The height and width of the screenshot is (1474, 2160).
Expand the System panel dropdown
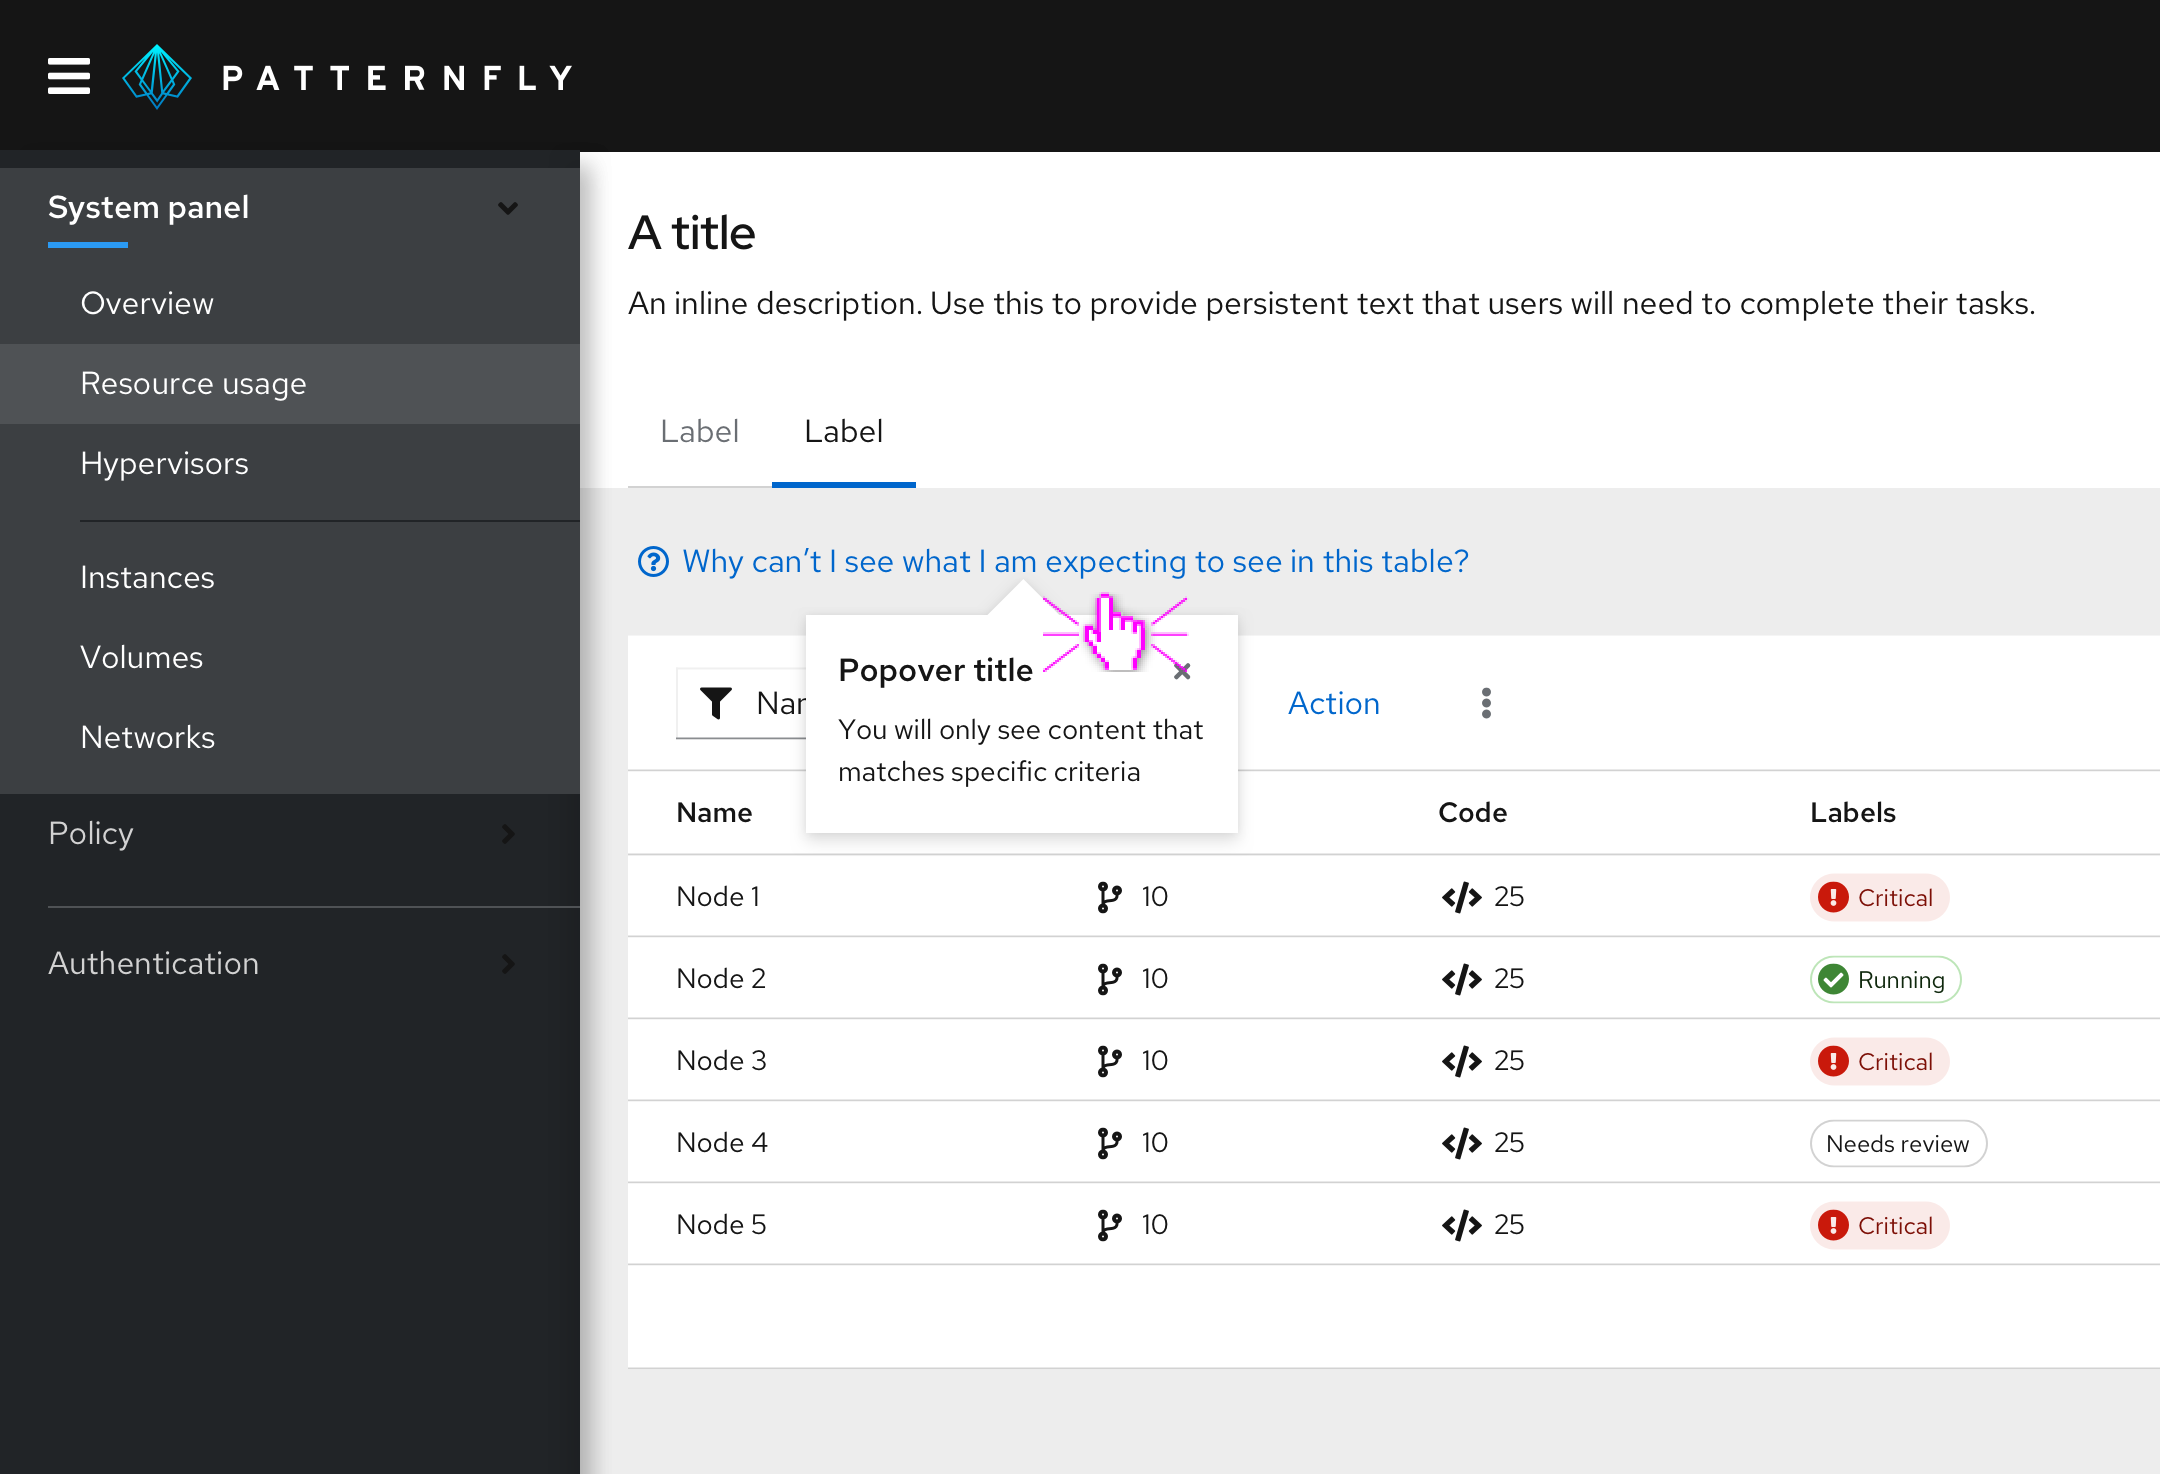510,207
